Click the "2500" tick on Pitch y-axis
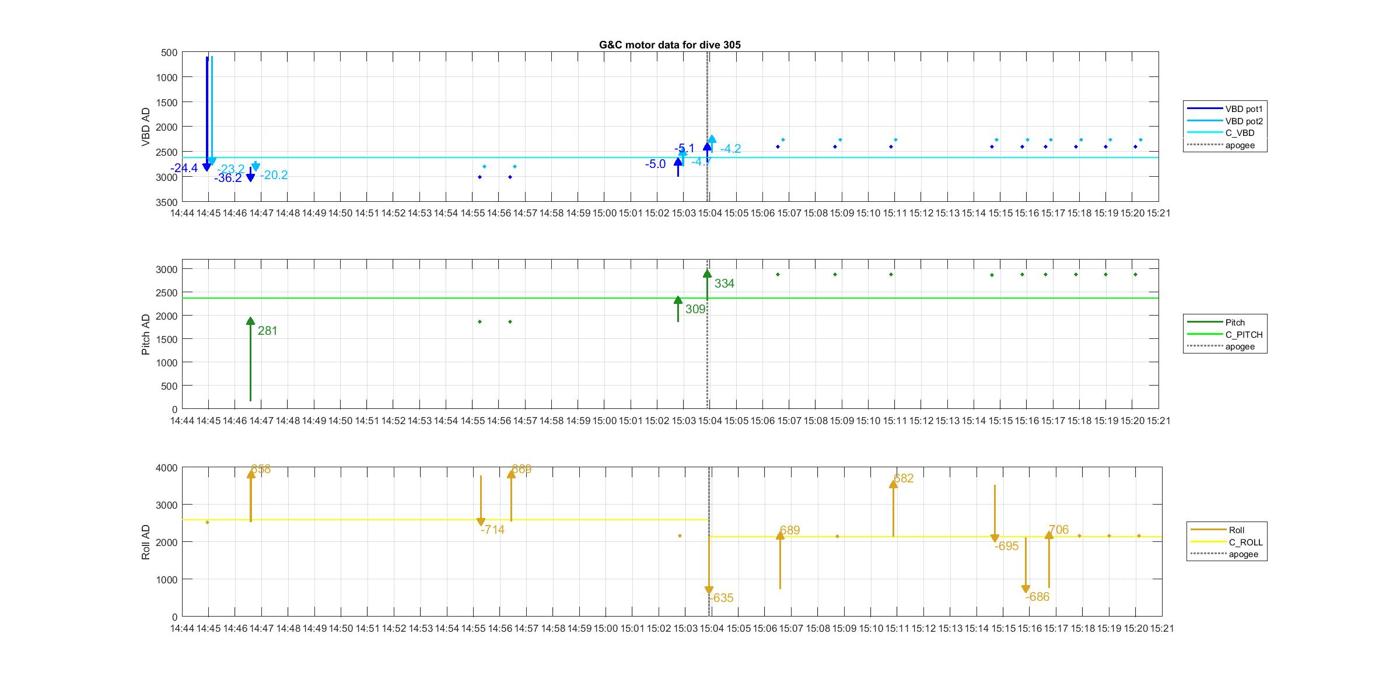The image size is (1400, 693). pos(166,293)
